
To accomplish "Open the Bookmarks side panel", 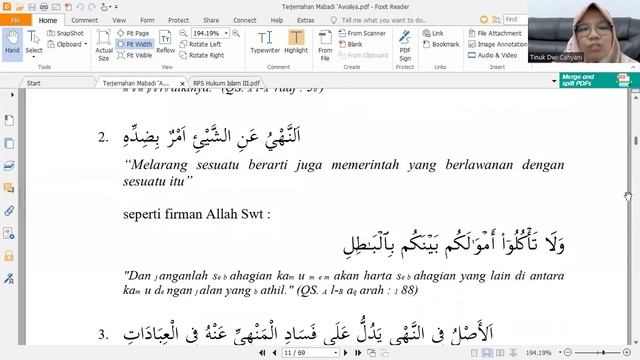I will pyautogui.click(x=9, y=120).
